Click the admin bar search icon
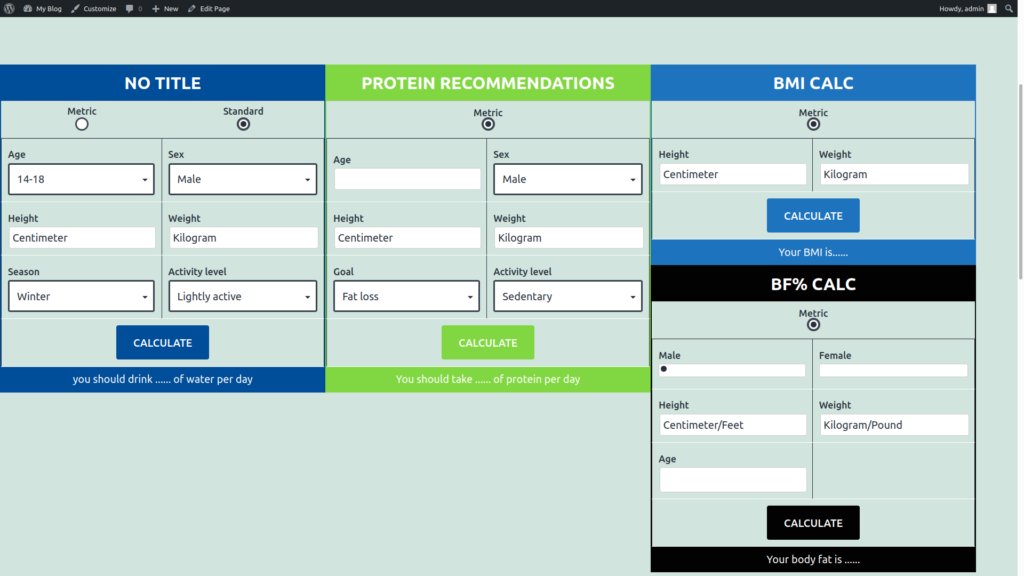The height and width of the screenshot is (576, 1024). tap(1009, 8)
